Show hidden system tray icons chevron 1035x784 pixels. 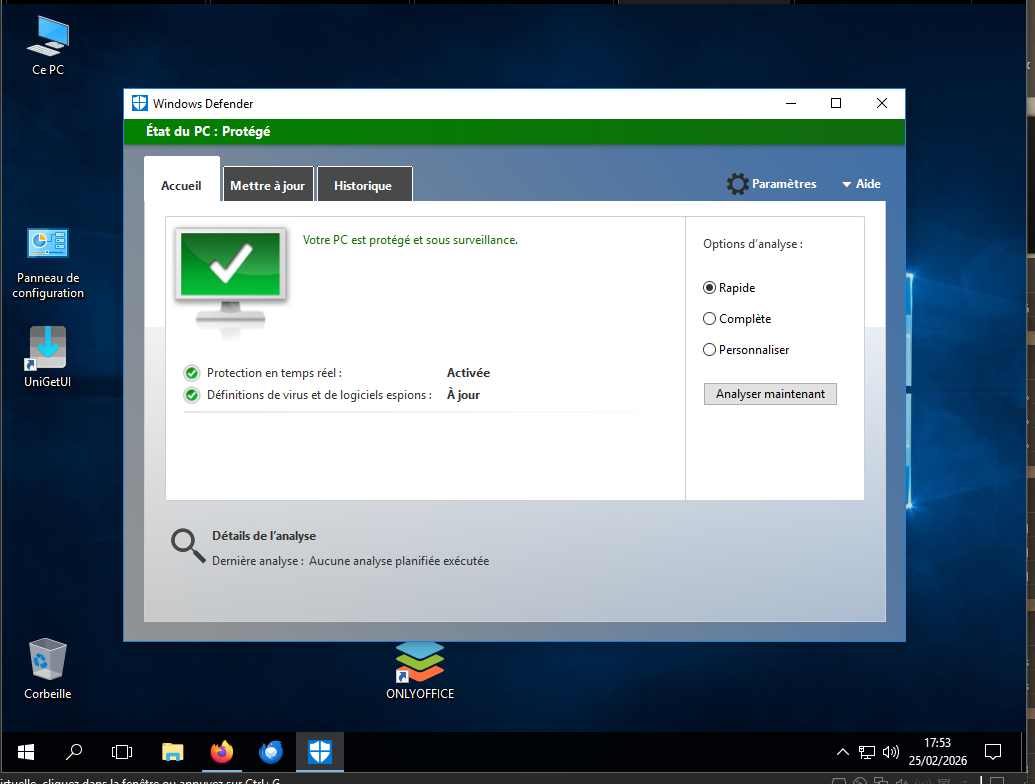842,752
